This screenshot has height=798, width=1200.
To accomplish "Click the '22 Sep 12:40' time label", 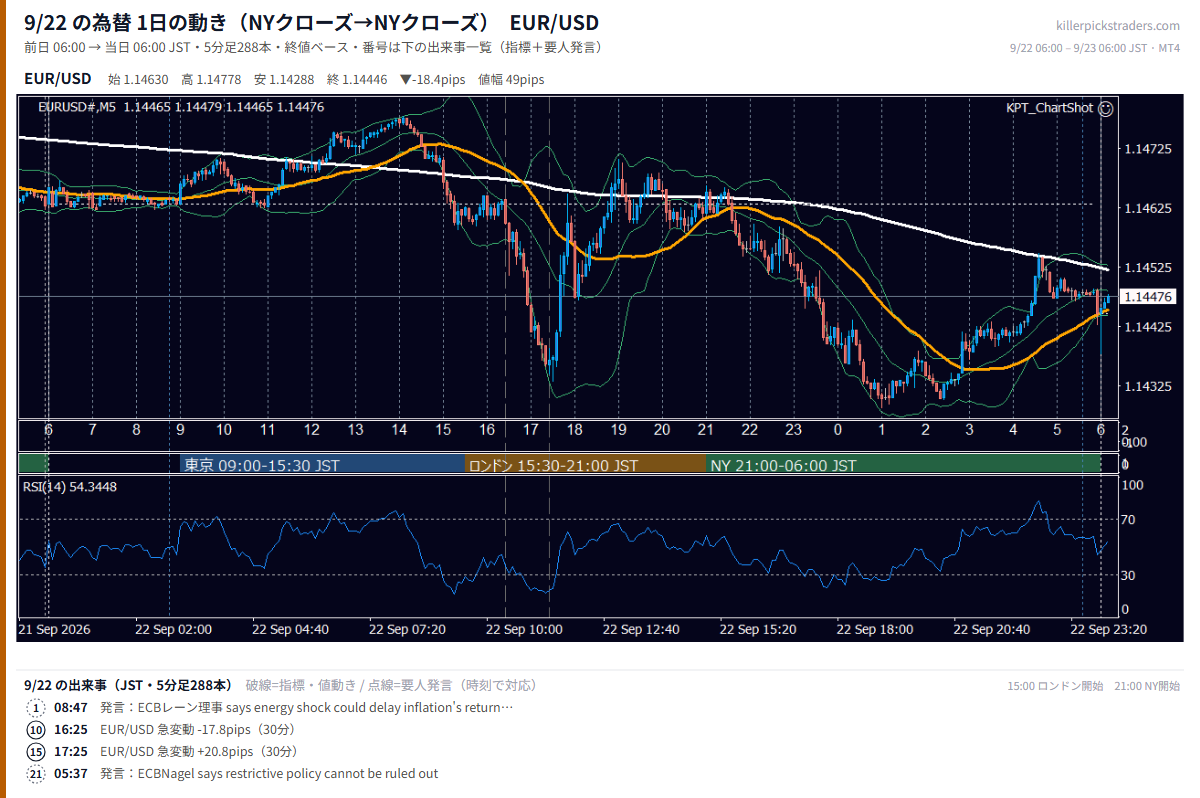I will point(642,630).
